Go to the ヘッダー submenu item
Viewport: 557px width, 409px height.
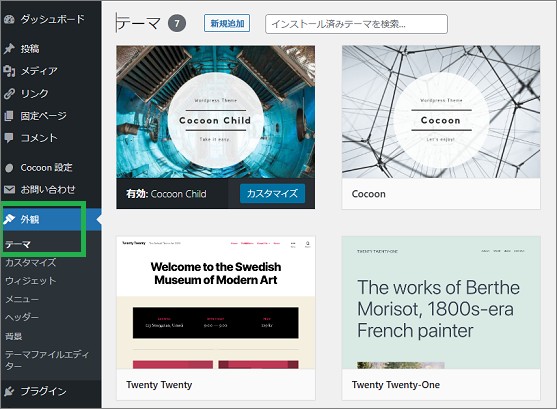(22, 317)
